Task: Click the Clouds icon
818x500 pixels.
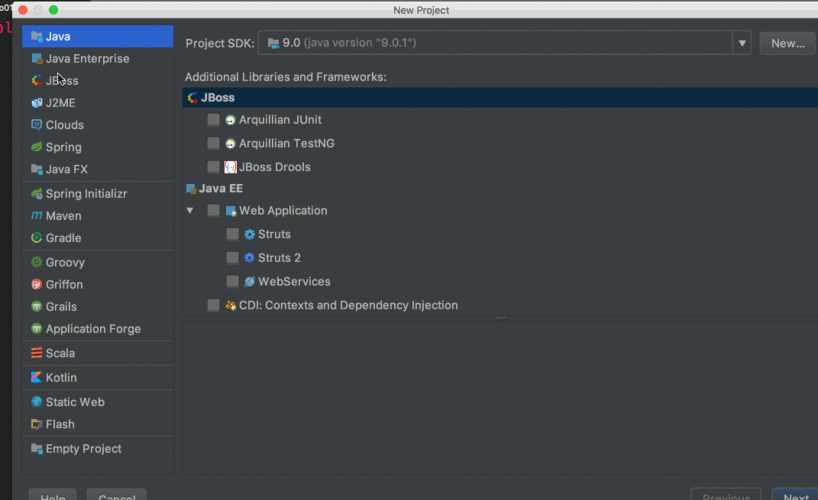Action: (x=37, y=125)
